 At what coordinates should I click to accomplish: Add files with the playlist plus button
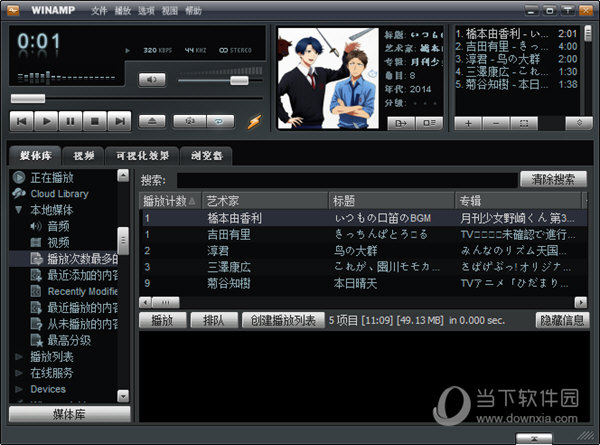[x=468, y=123]
